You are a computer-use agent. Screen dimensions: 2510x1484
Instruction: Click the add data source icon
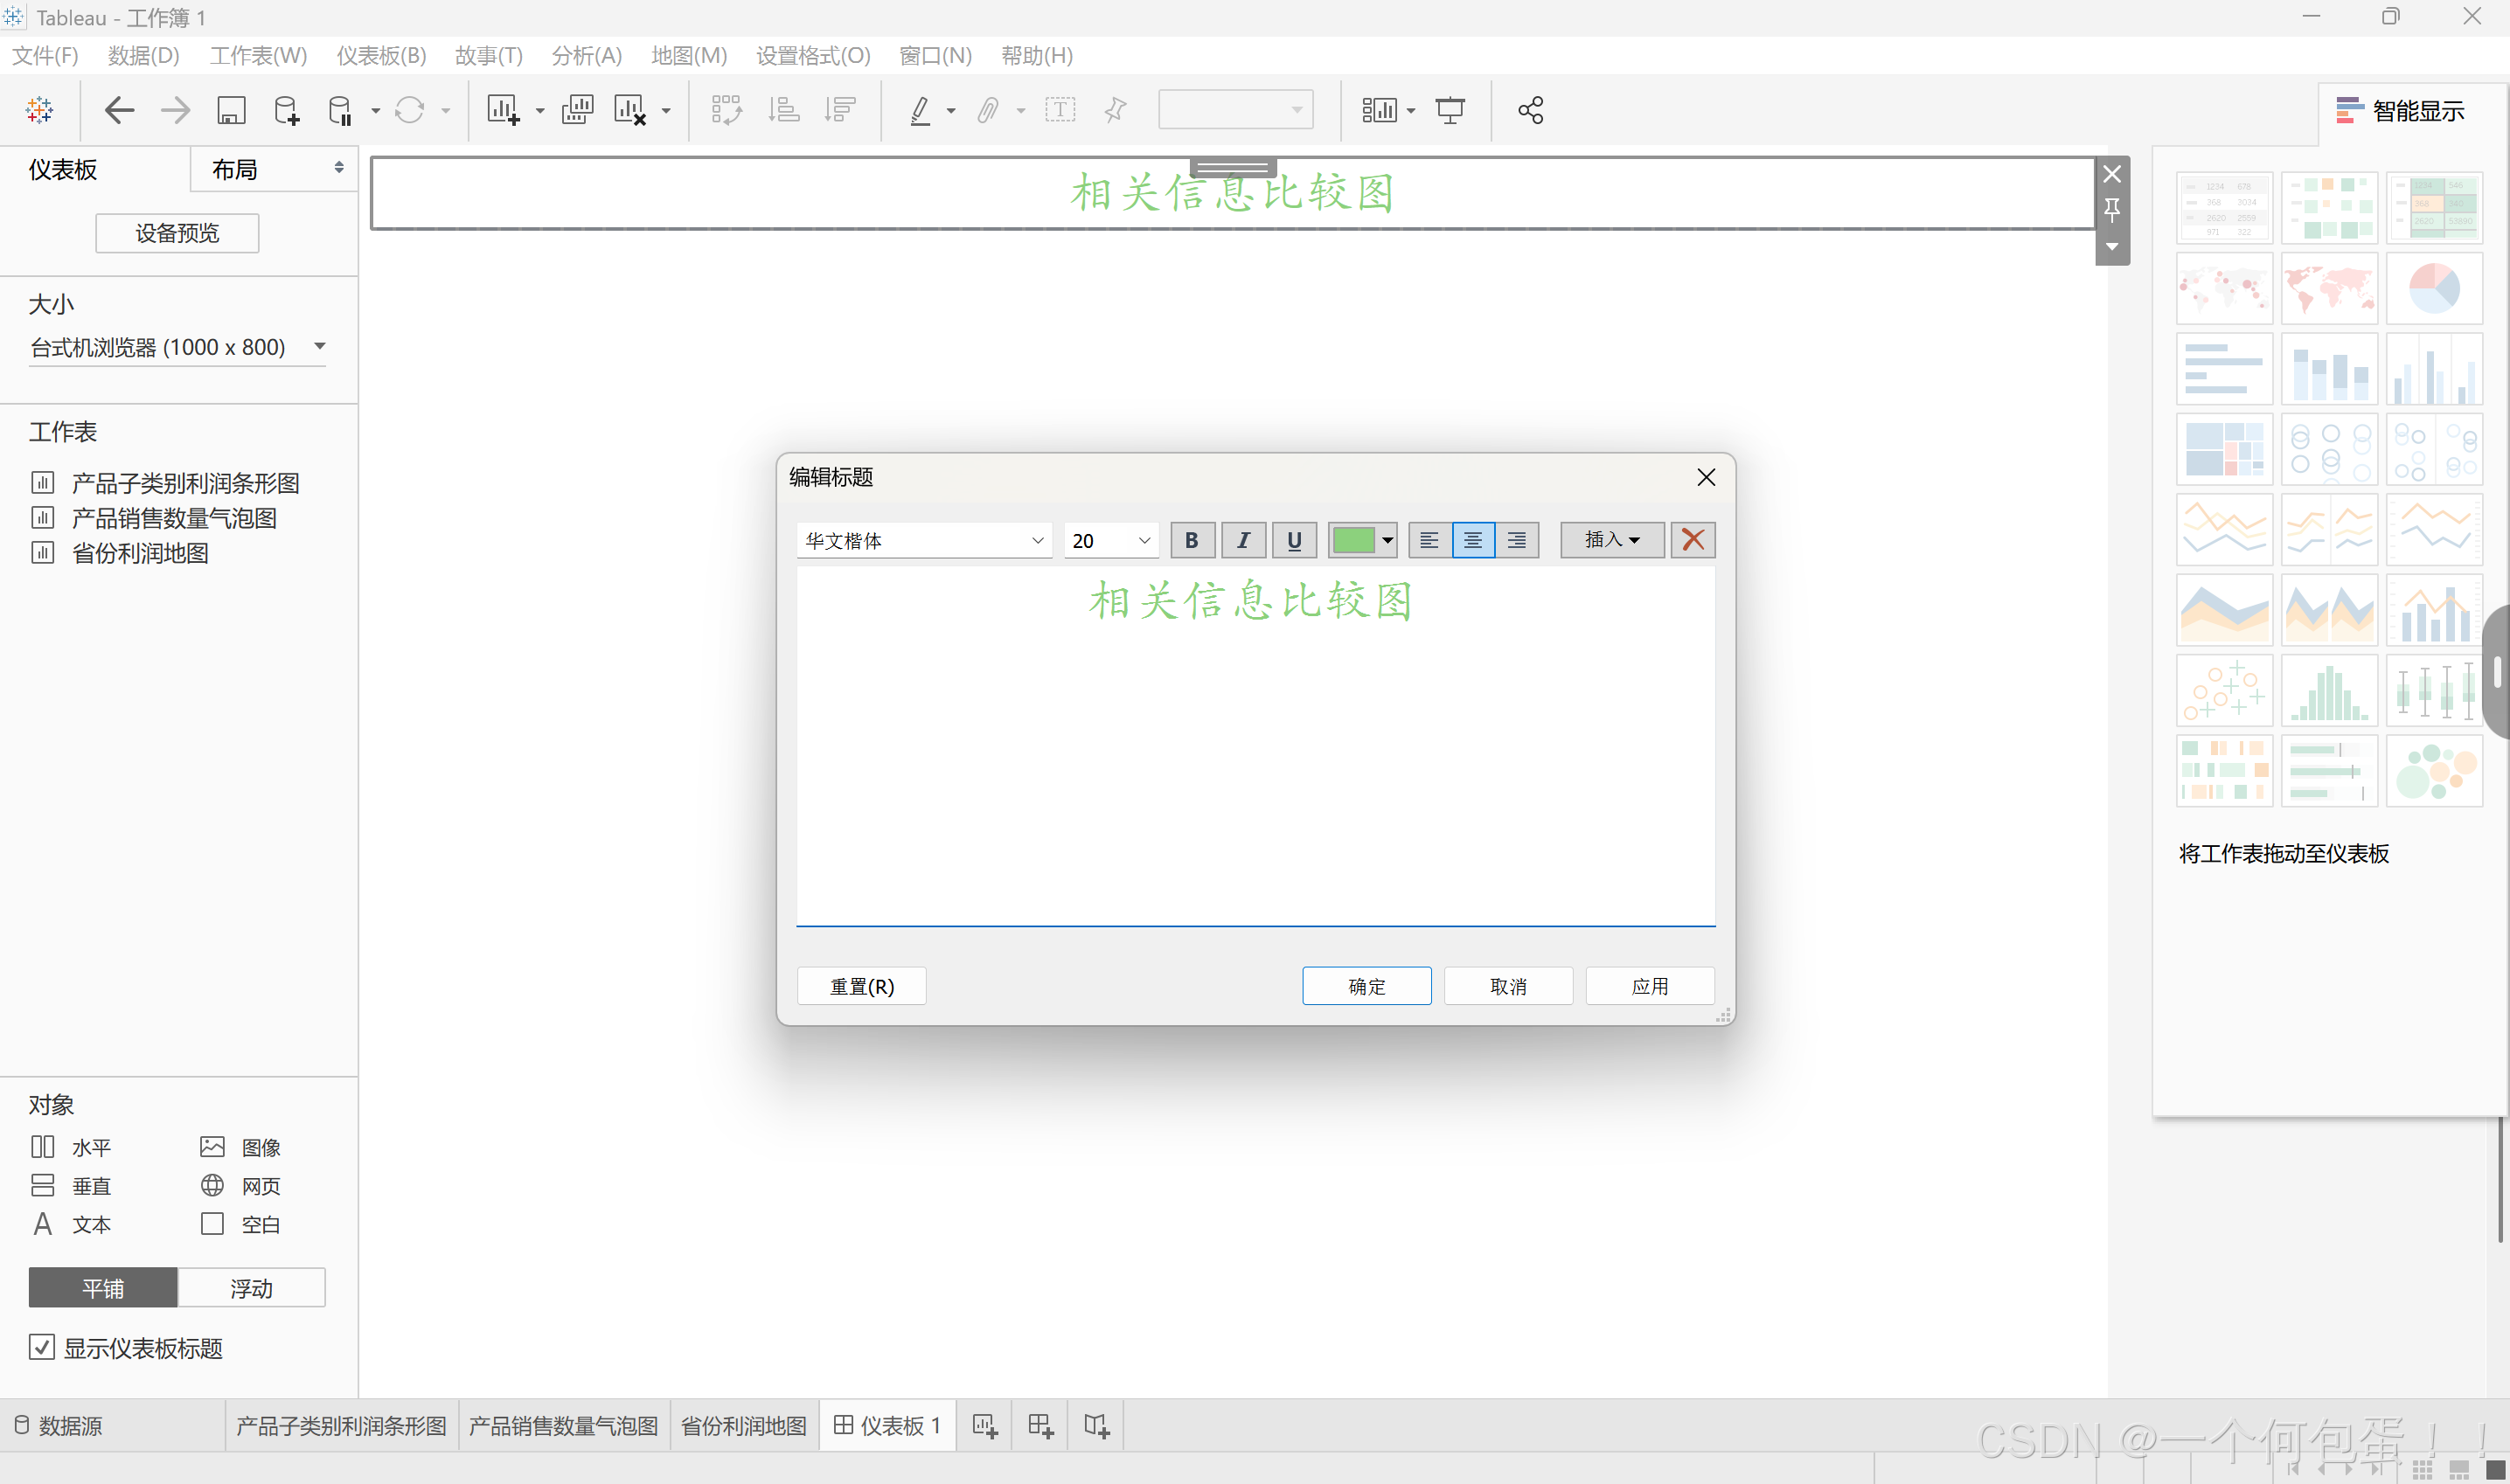click(286, 110)
